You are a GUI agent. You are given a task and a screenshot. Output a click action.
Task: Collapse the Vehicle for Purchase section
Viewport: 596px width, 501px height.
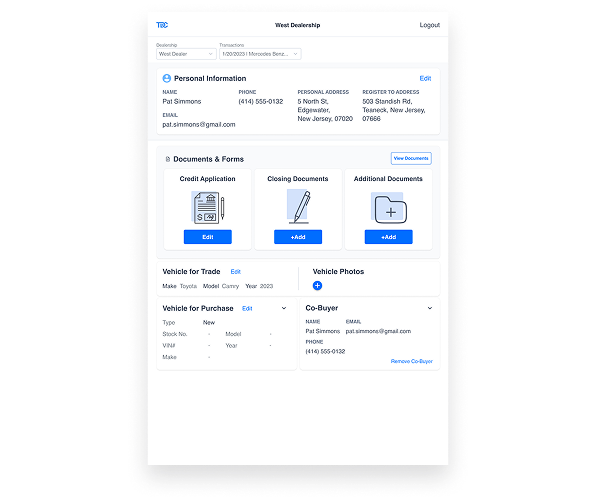284,308
